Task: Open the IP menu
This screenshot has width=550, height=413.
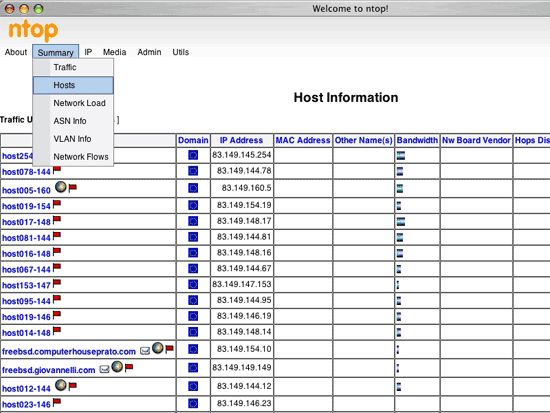Action: (88, 52)
